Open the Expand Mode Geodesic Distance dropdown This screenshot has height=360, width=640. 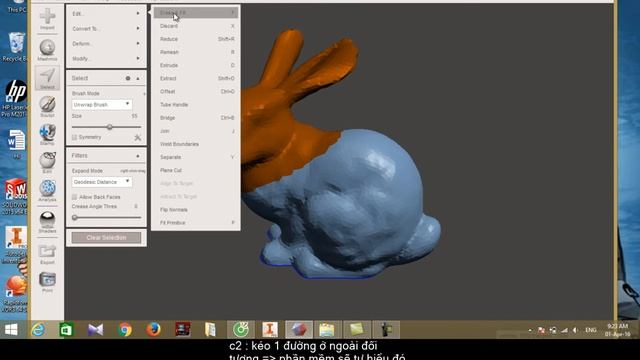tap(102, 182)
